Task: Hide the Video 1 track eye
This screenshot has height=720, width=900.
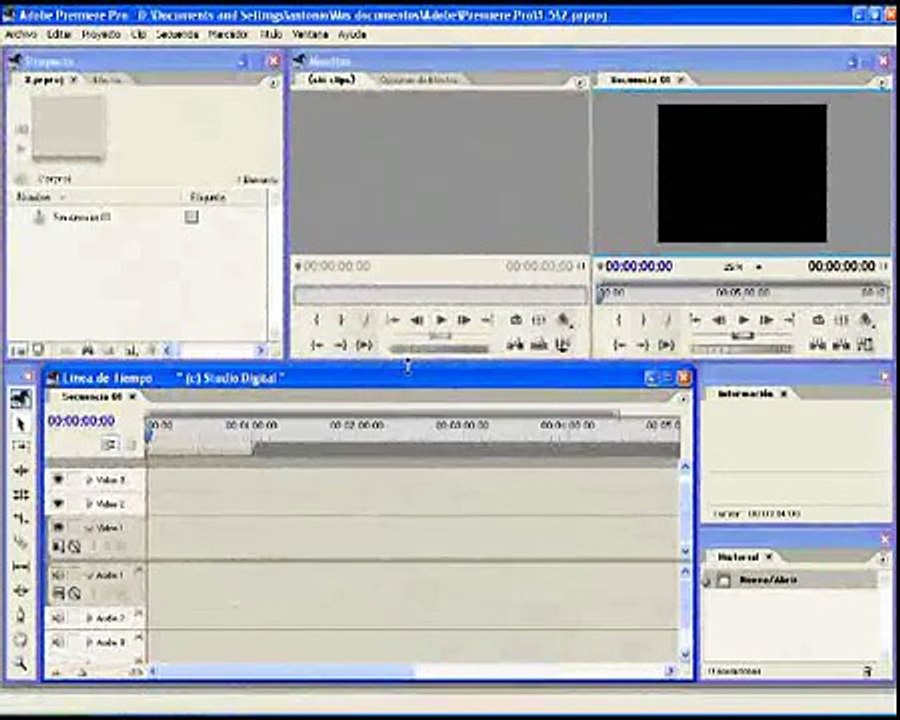Action: 57,527
